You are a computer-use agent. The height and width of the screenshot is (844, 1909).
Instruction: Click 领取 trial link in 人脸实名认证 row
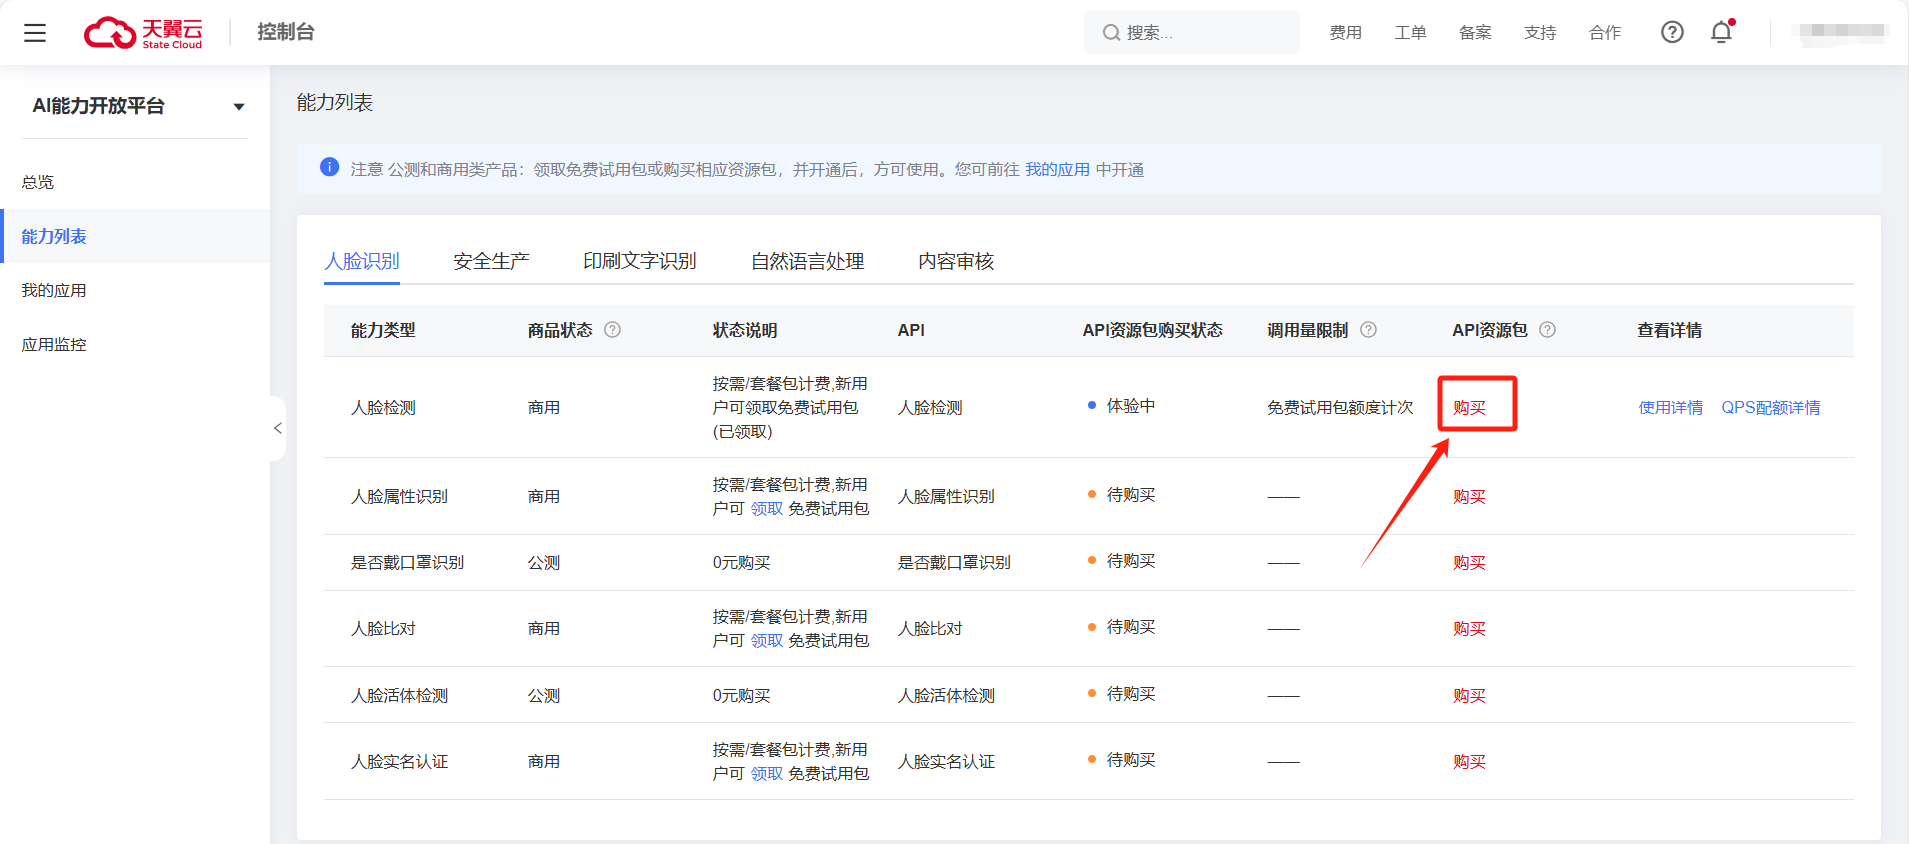coord(767,773)
